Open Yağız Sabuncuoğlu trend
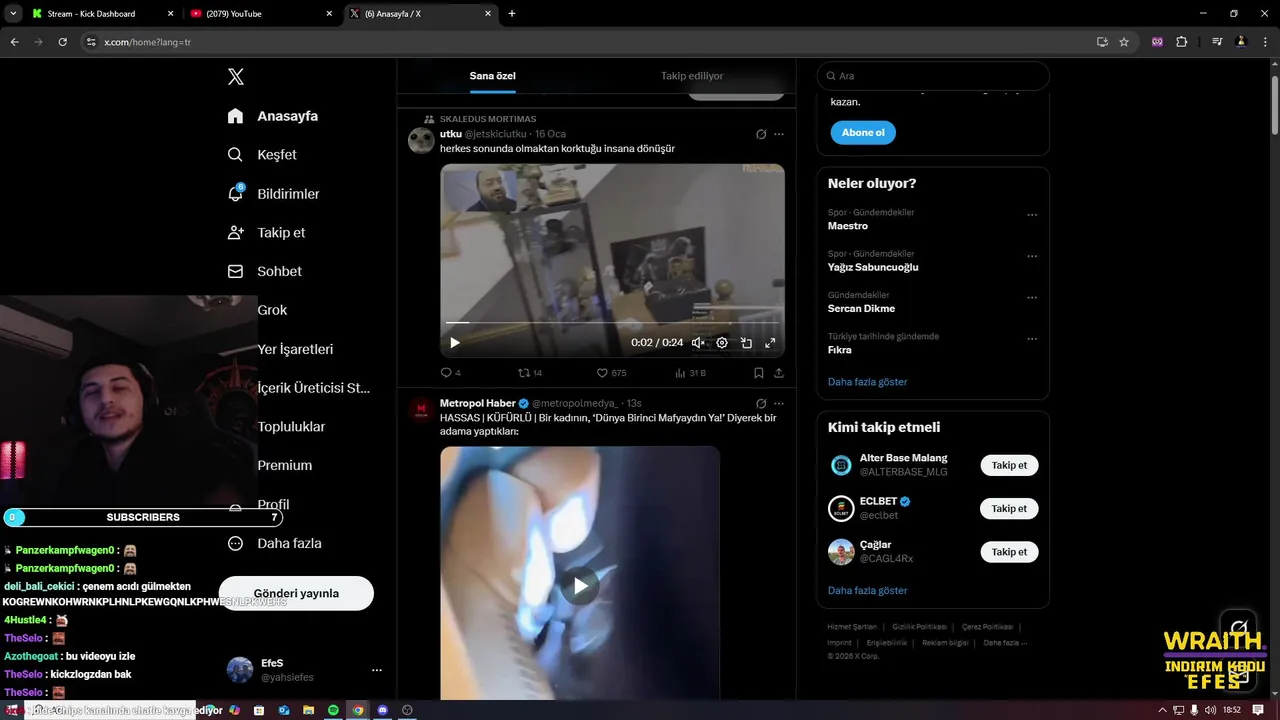This screenshot has height=720, width=1280. pyautogui.click(x=873, y=267)
